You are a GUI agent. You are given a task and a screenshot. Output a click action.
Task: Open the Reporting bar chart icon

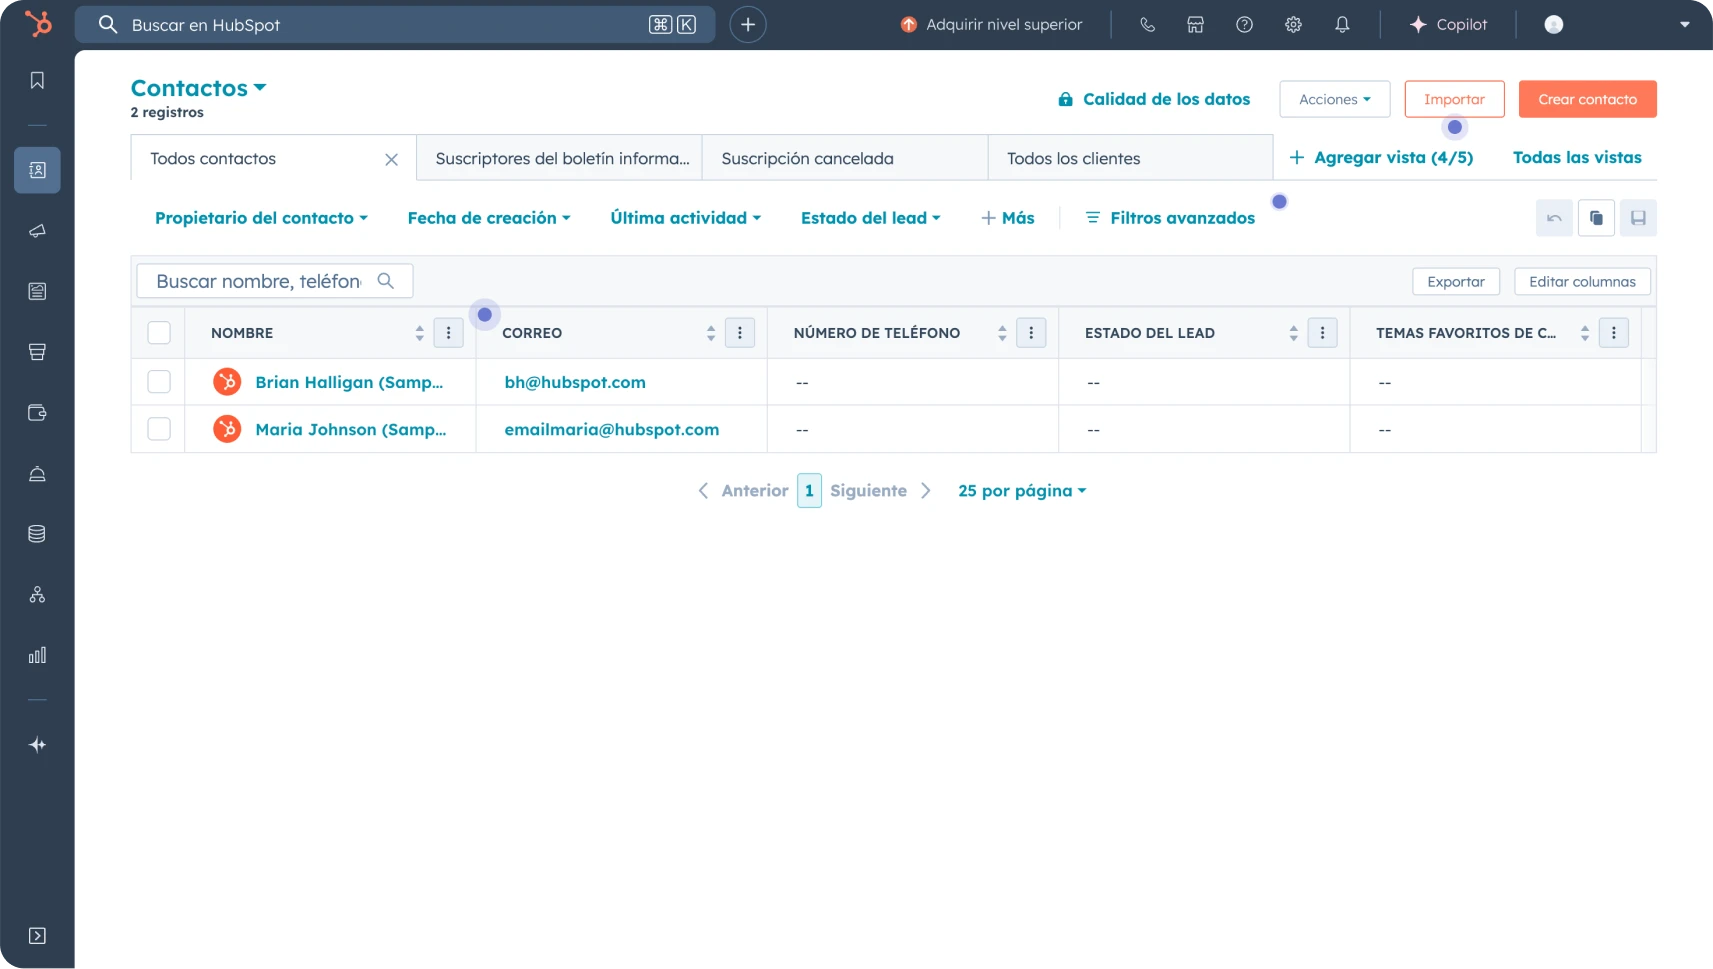37,655
